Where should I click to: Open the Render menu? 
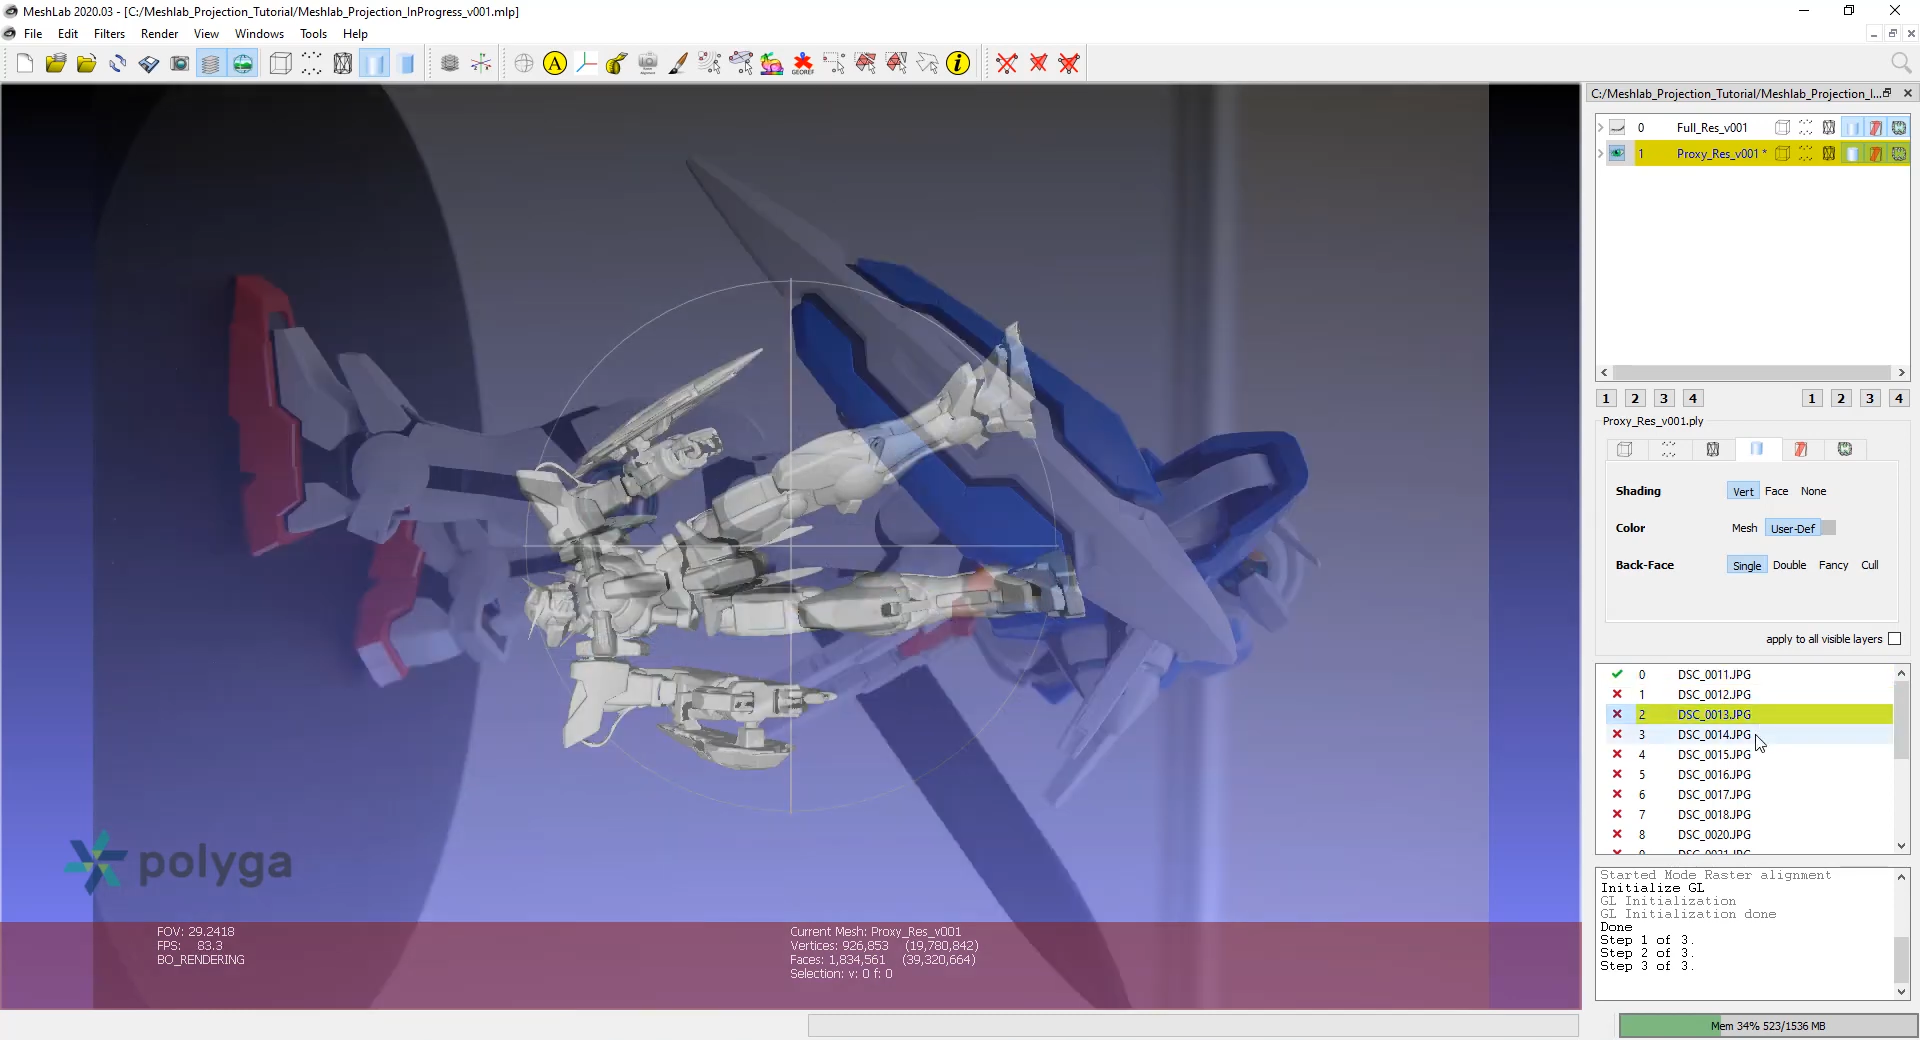click(159, 34)
